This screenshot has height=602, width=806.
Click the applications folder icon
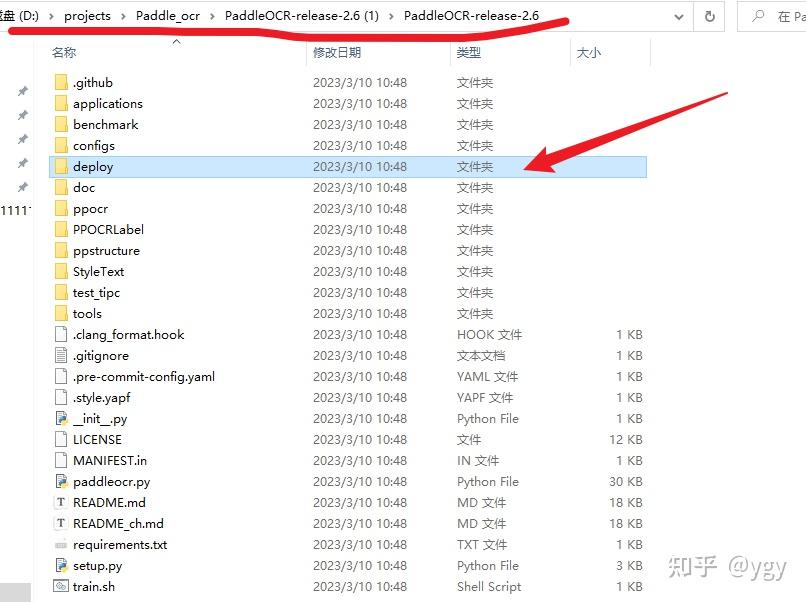pos(61,103)
